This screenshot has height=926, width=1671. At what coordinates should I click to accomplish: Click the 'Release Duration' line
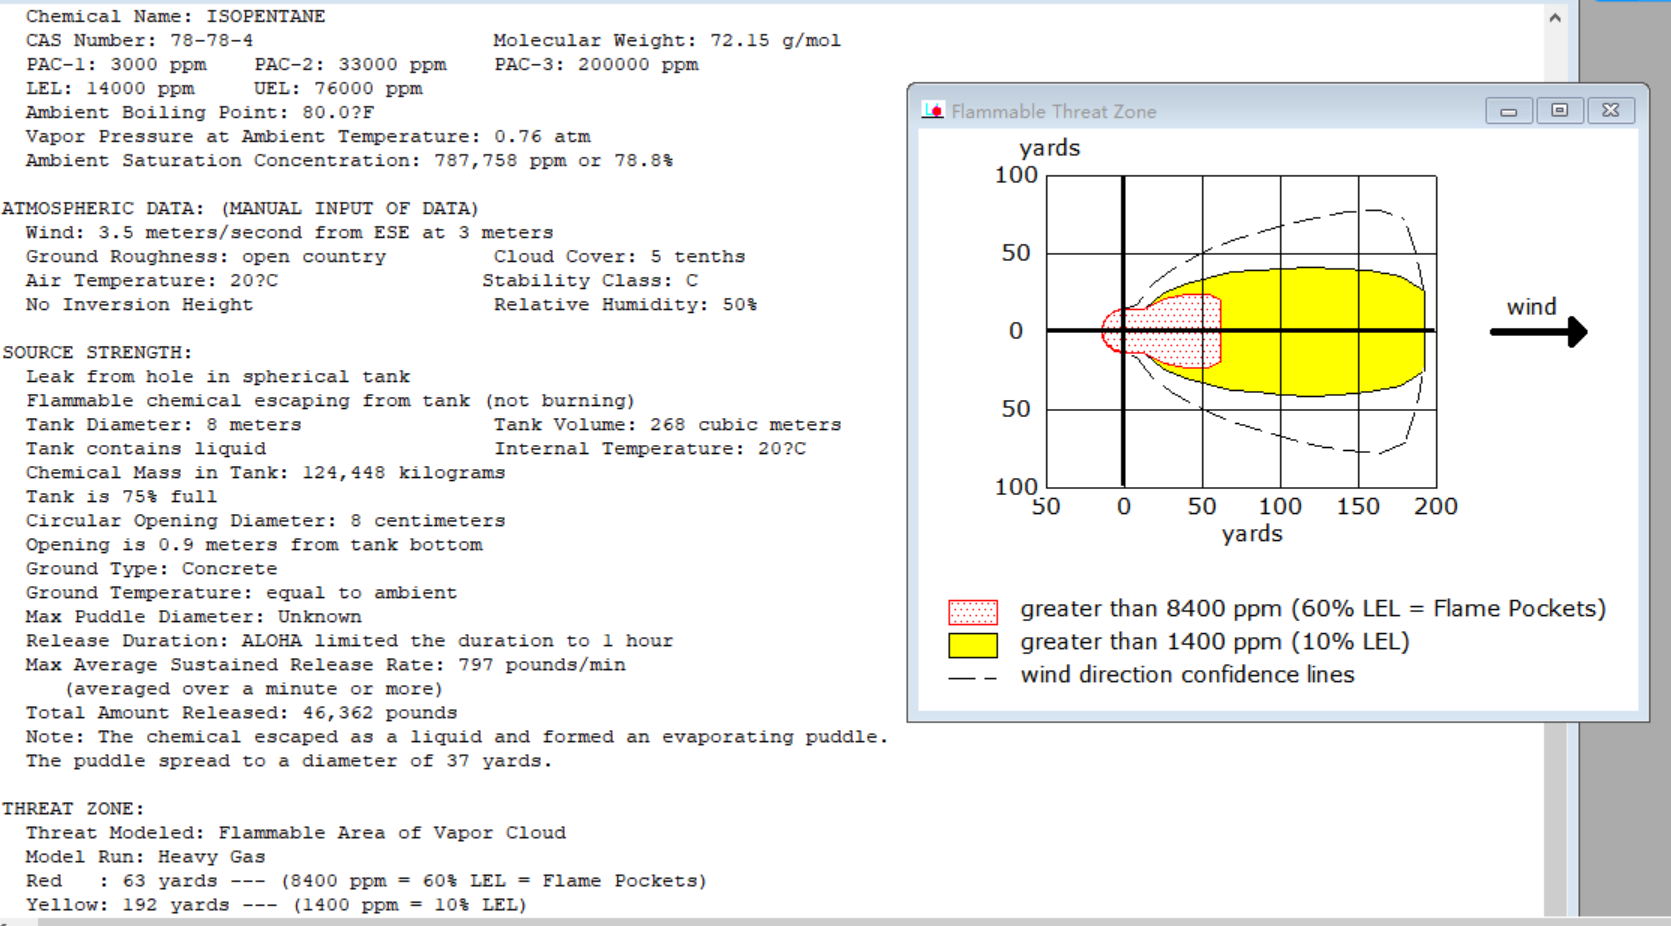tap(349, 640)
